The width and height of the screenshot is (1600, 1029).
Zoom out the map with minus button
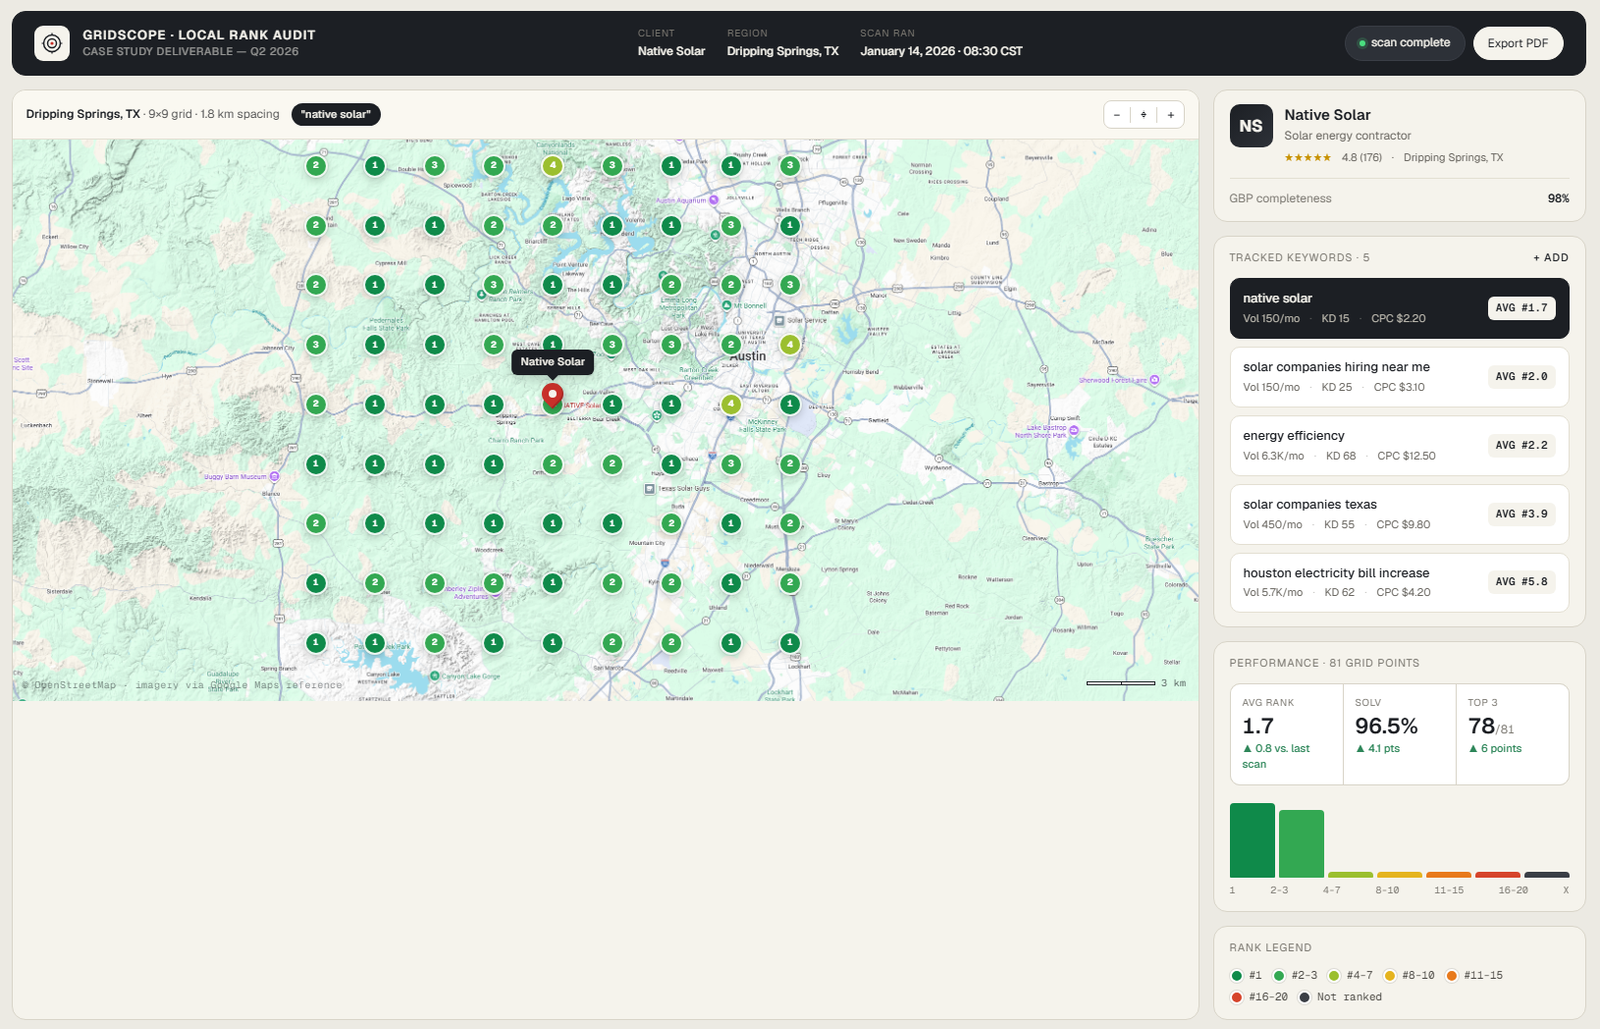pyautogui.click(x=1117, y=115)
